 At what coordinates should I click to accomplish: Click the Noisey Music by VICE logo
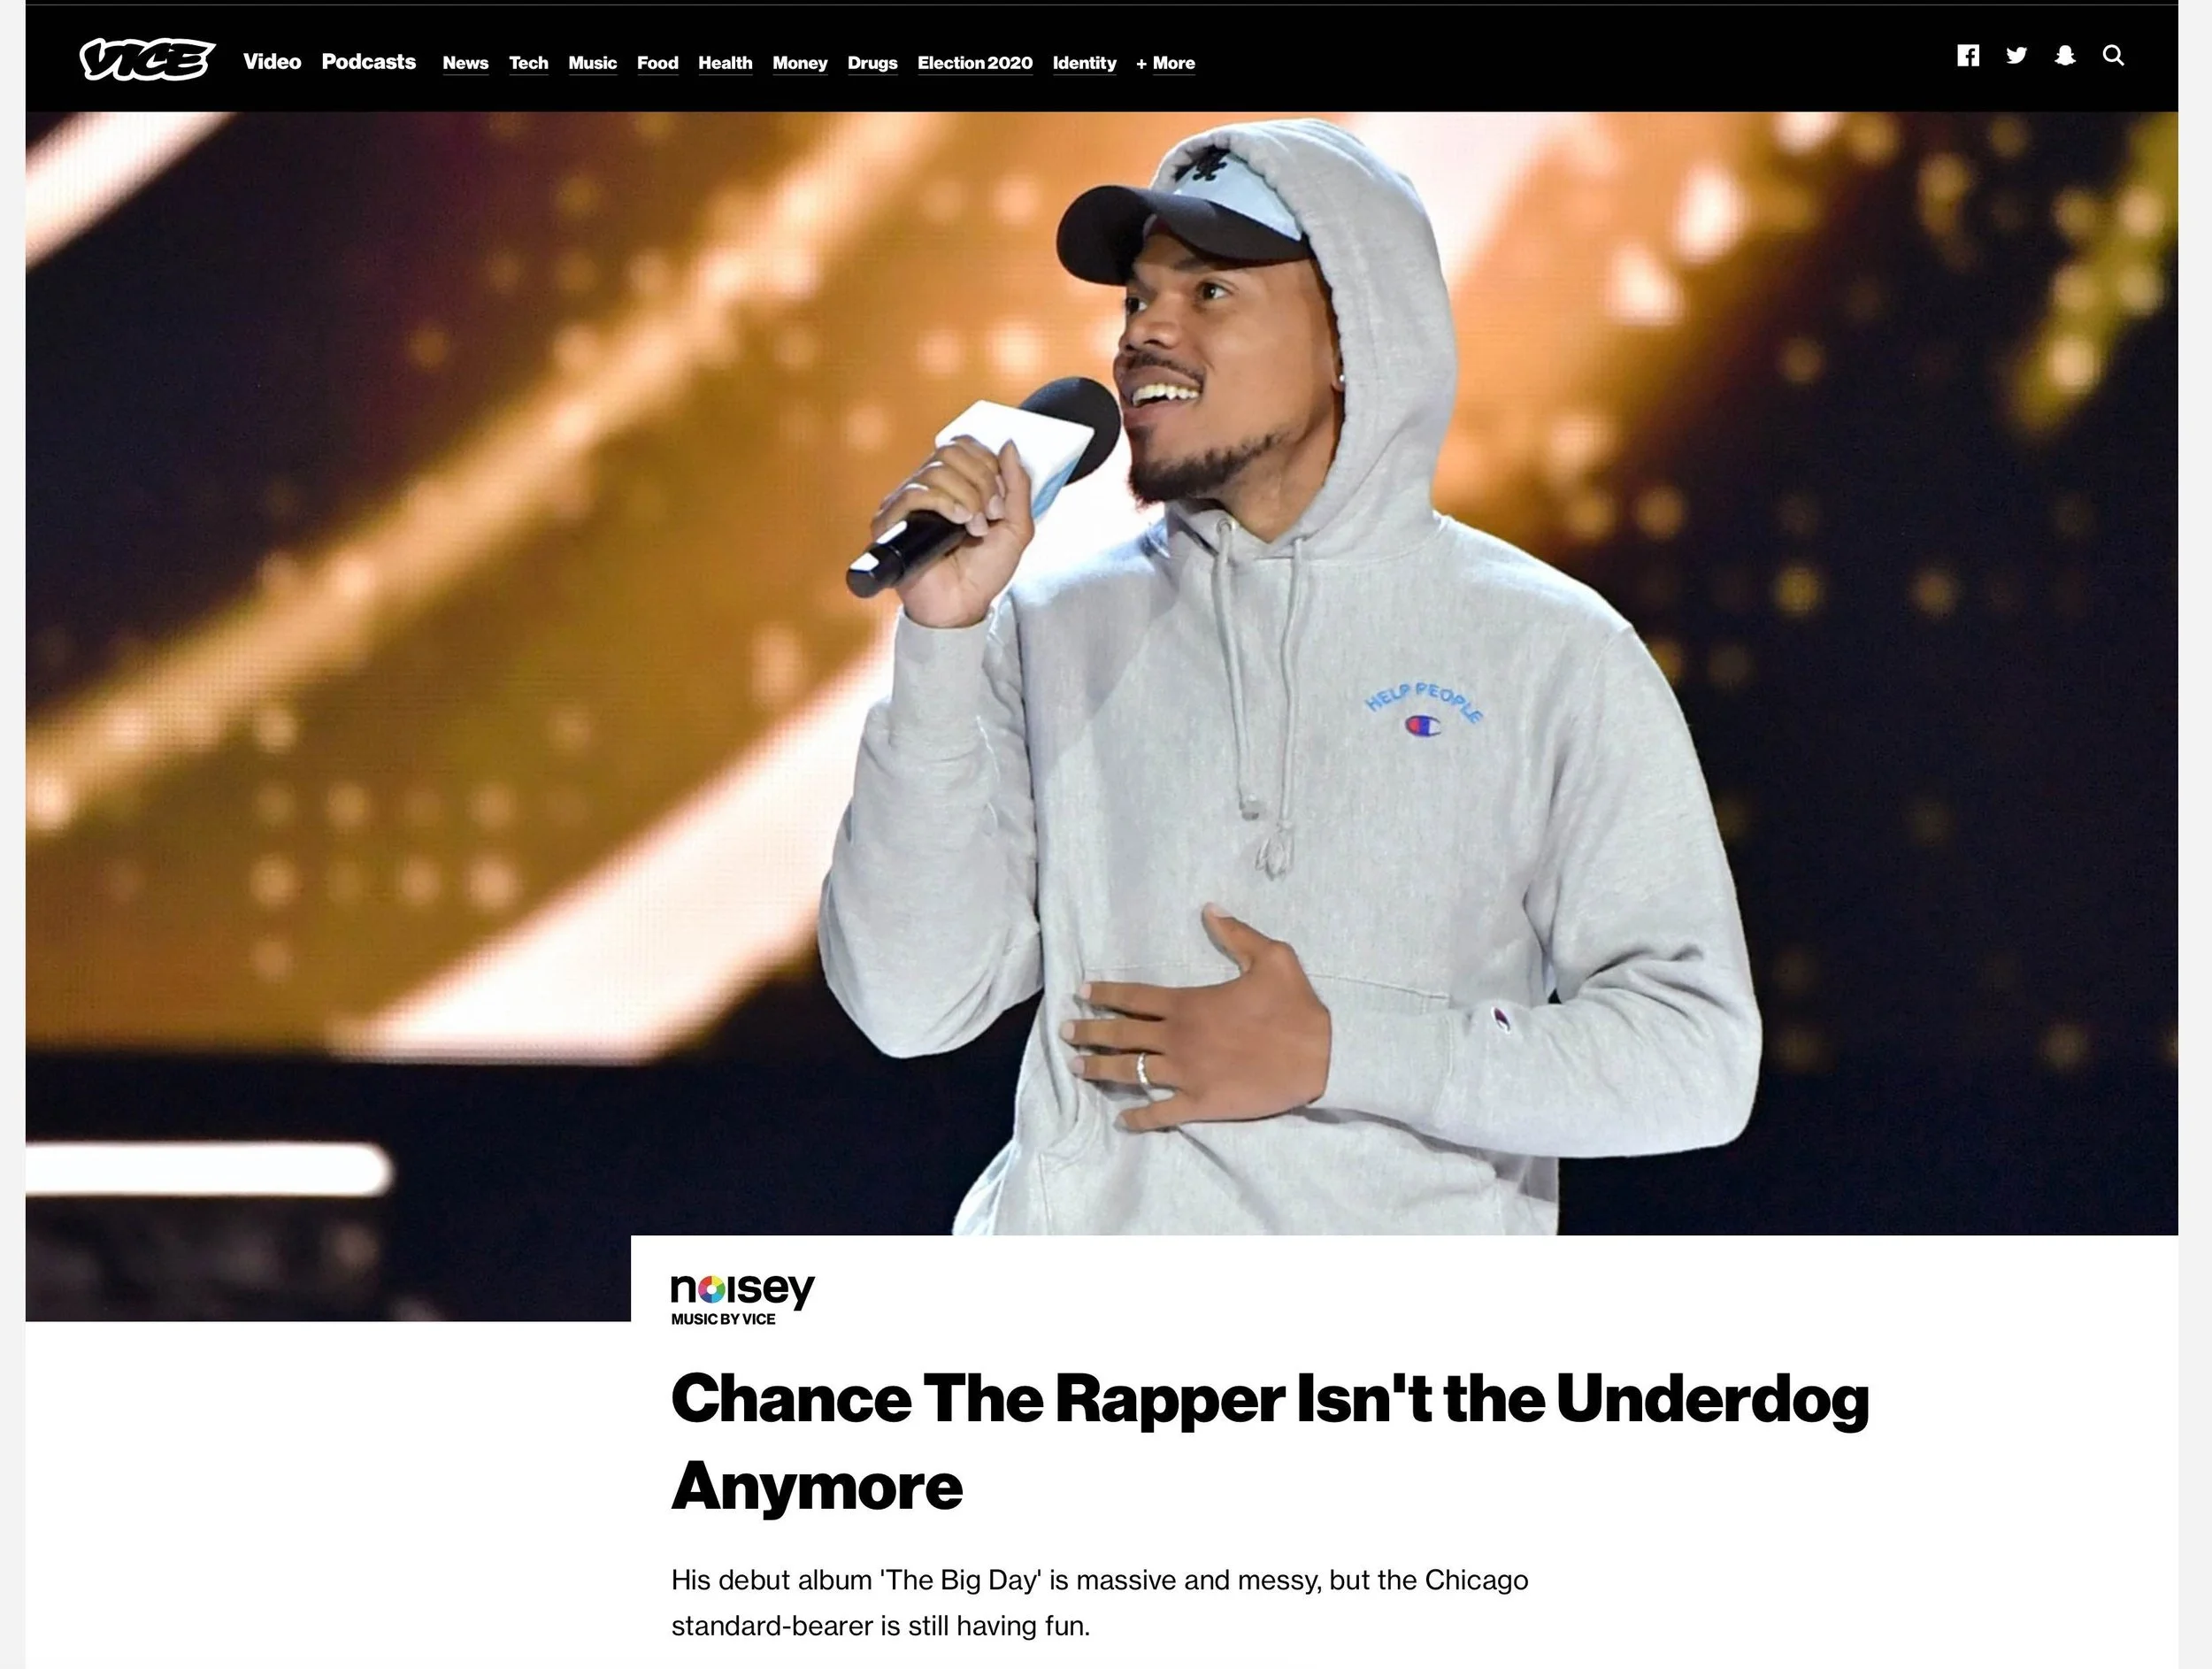pyautogui.click(x=743, y=1299)
